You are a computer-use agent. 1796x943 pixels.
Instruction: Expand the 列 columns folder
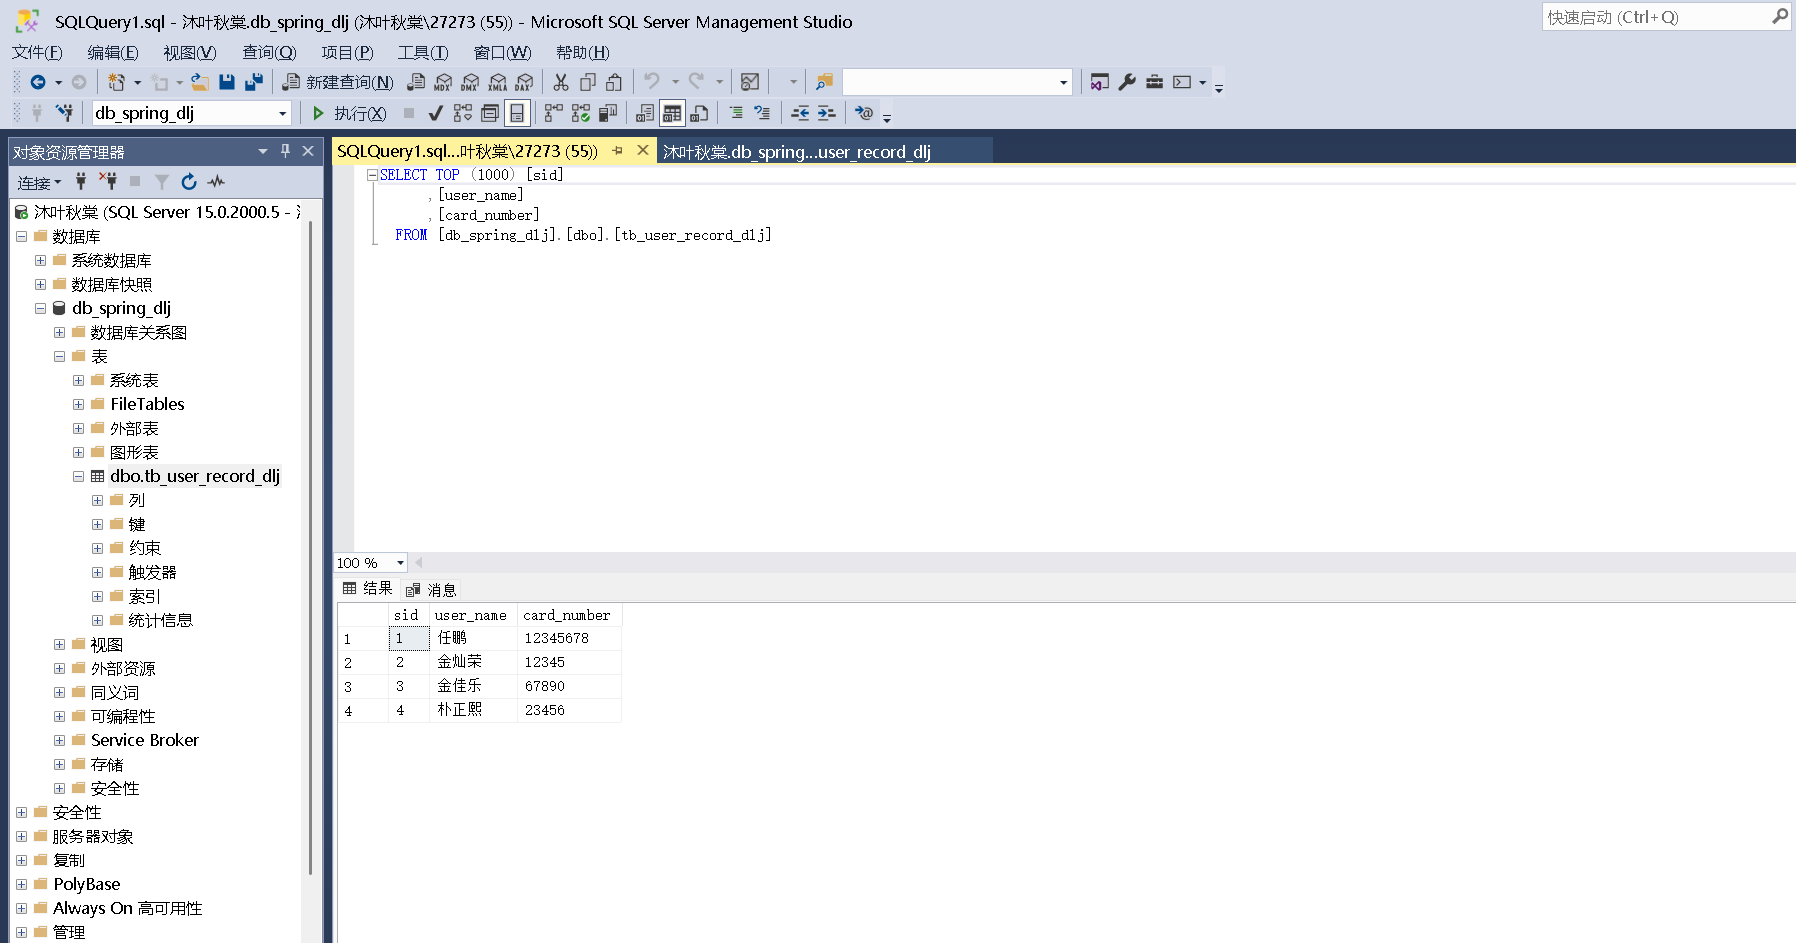pyautogui.click(x=97, y=500)
